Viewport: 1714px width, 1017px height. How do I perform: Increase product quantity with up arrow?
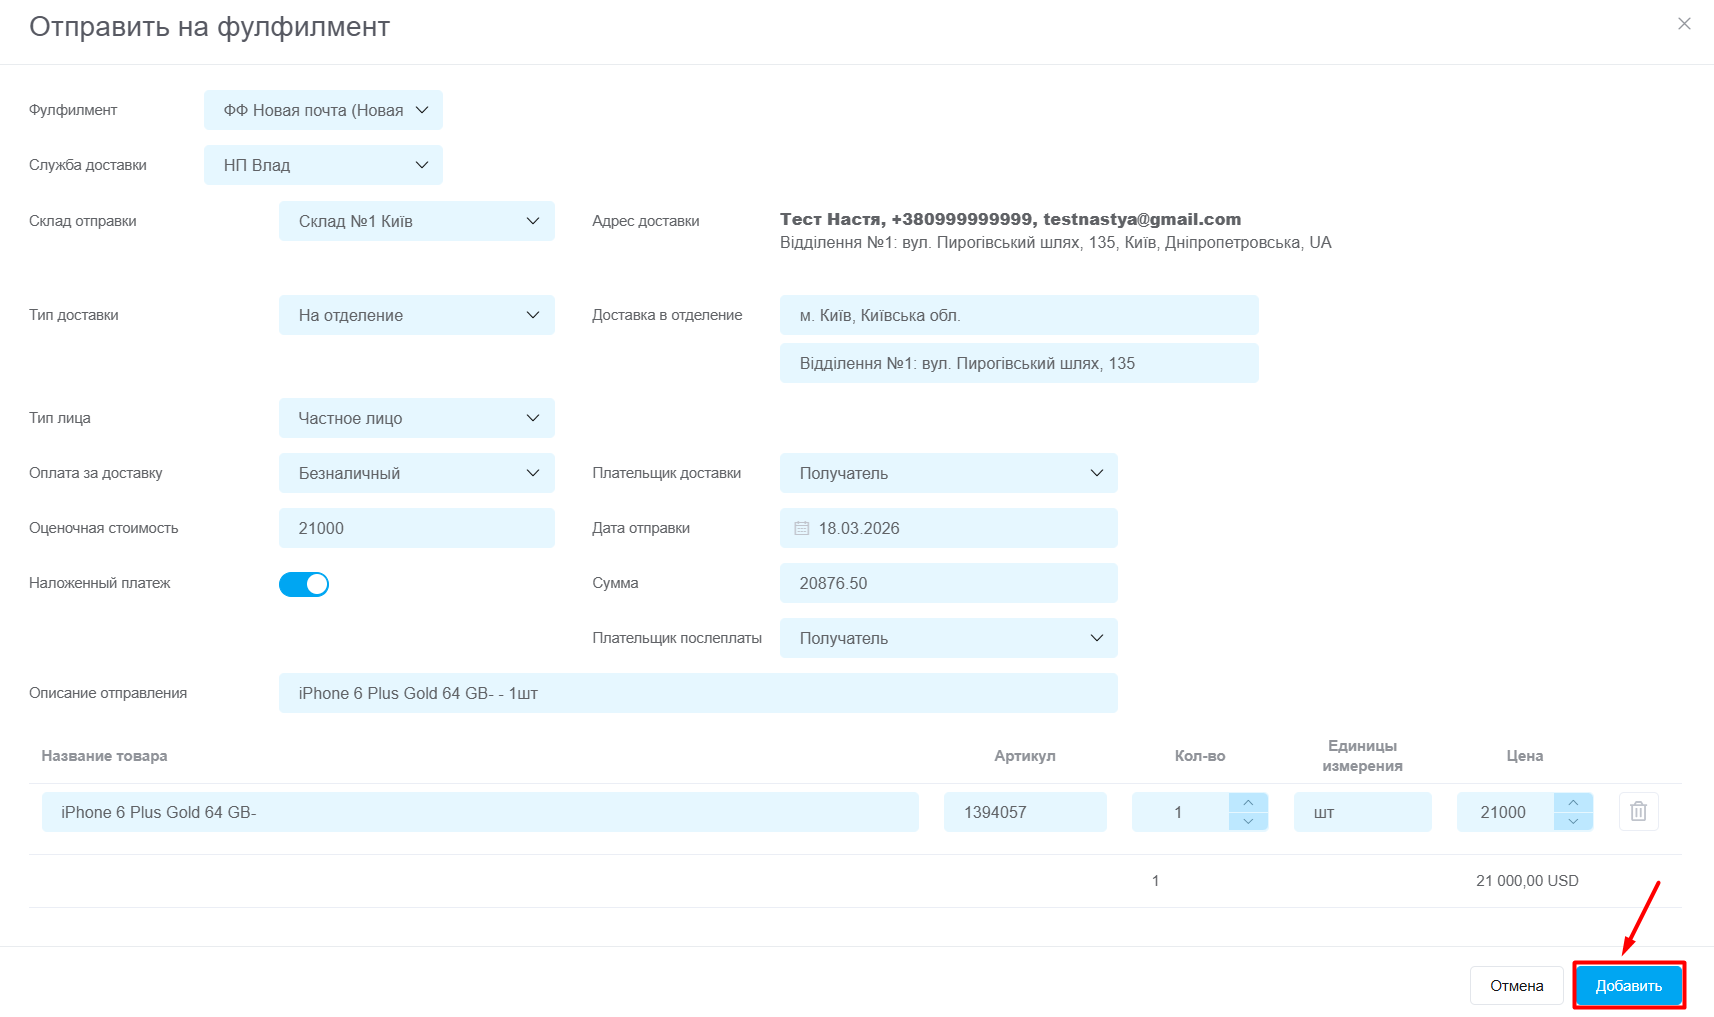(x=1248, y=803)
